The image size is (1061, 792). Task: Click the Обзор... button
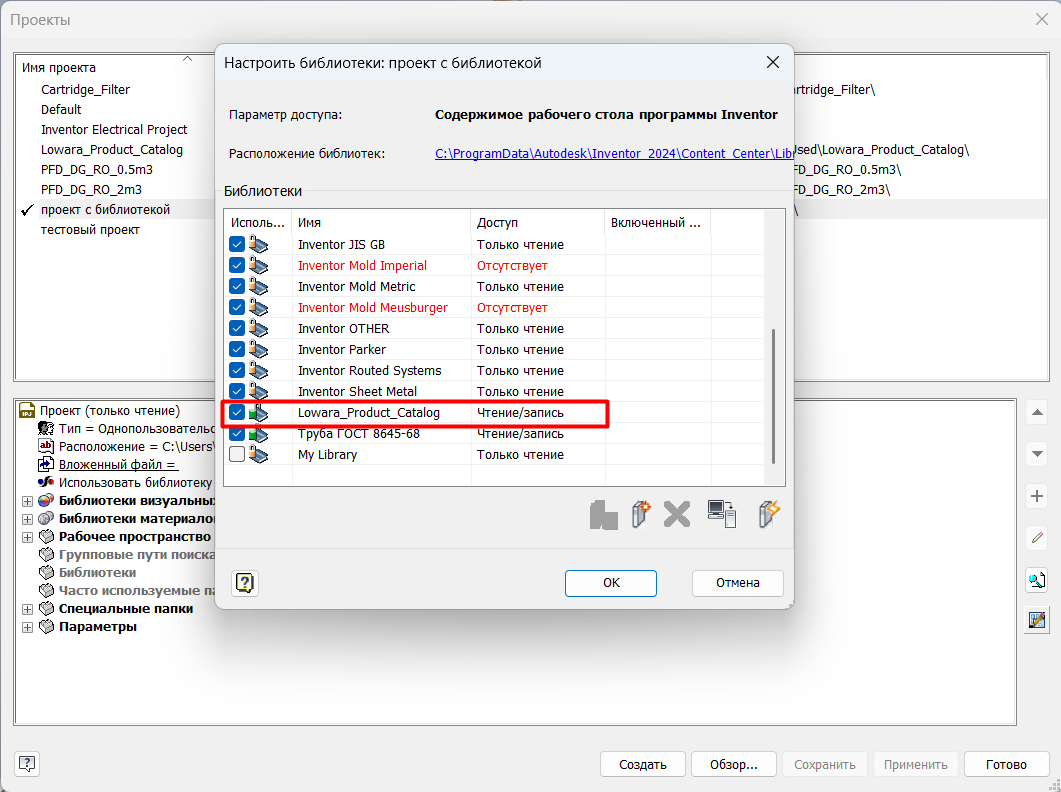[733, 764]
